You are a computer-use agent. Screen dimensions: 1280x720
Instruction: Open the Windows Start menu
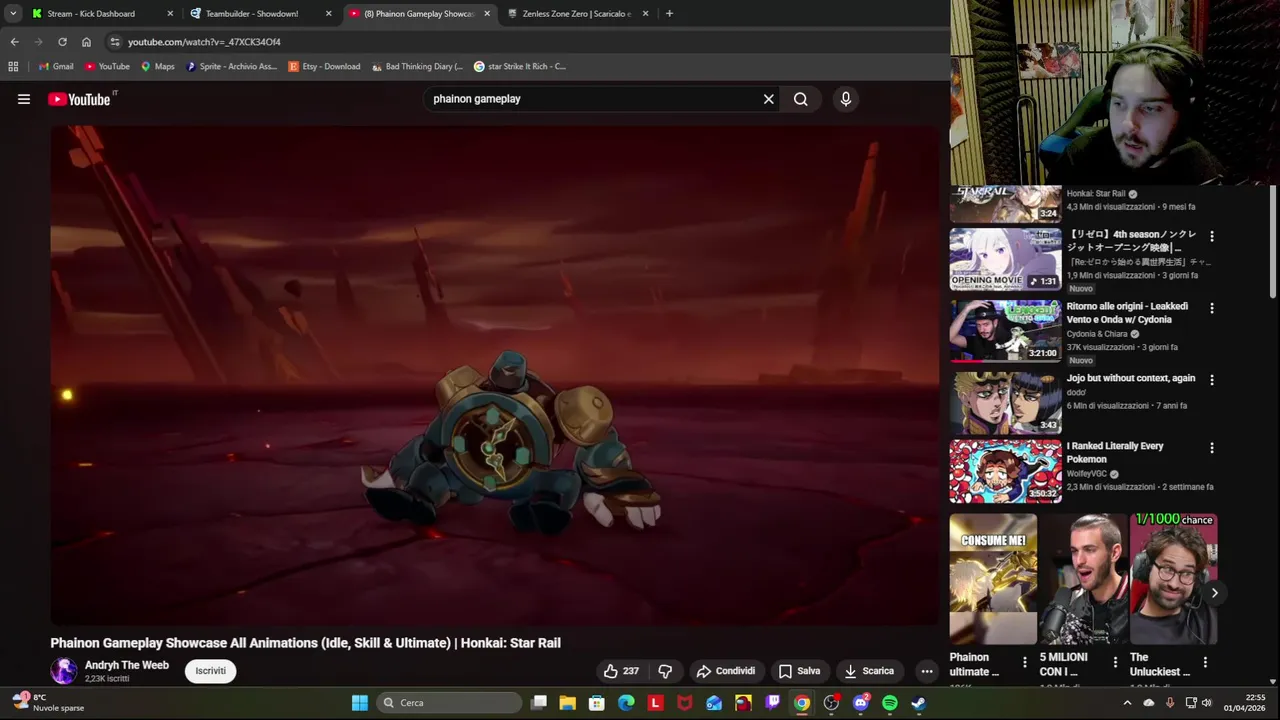[x=360, y=703]
